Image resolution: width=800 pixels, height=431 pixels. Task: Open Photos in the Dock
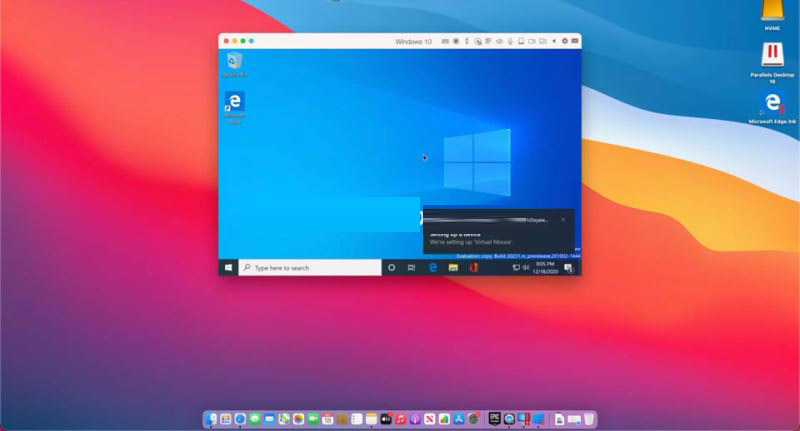298,419
